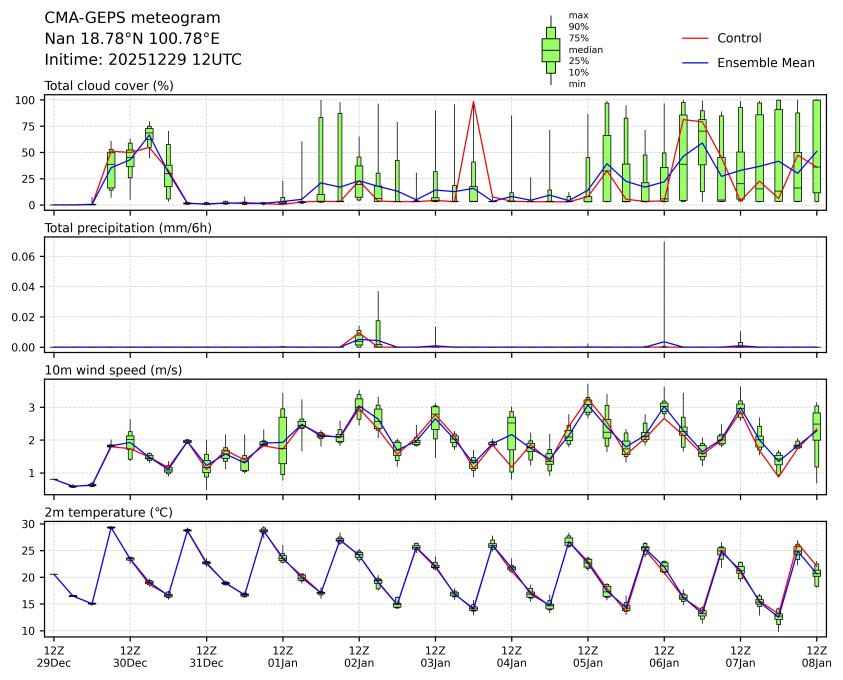Select the 12Z 02Jan time axis label
This screenshot has width=843, height=680.
(358, 656)
